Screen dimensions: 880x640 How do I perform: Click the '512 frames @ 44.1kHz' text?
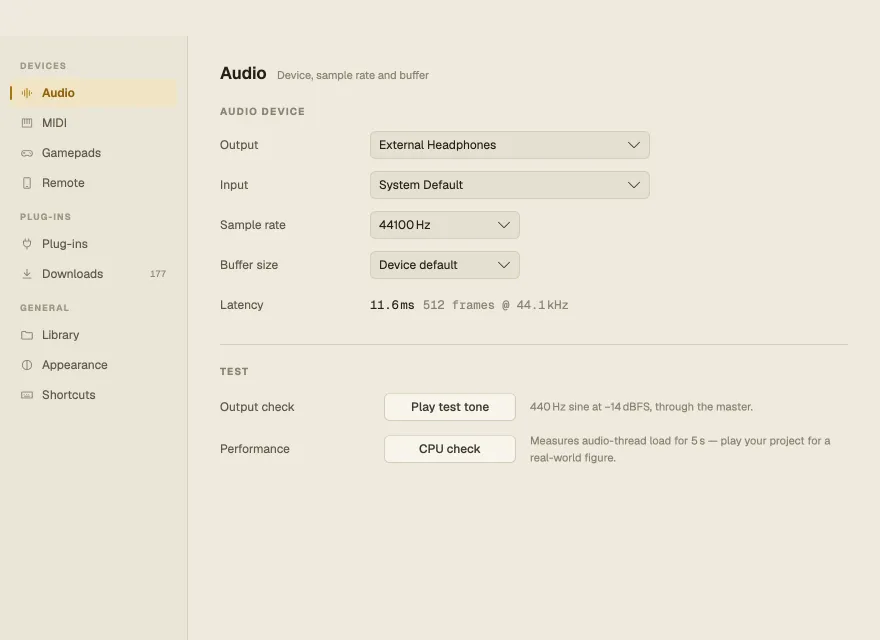tap(496, 305)
